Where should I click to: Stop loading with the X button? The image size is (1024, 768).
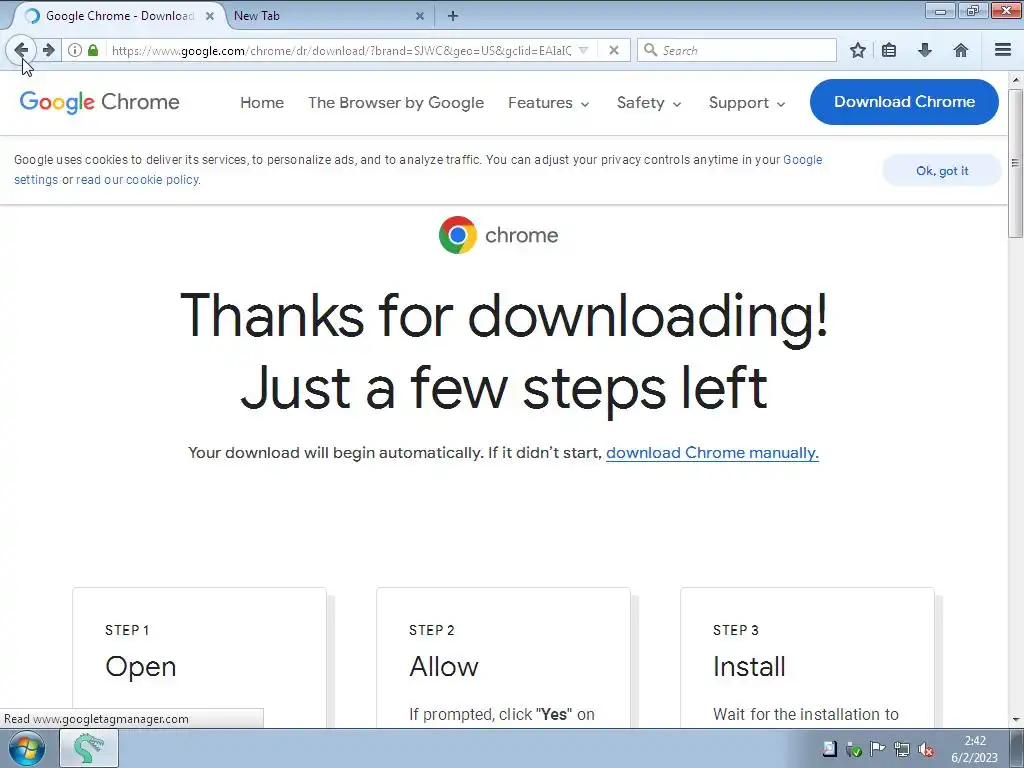pyautogui.click(x=614, y=50)
